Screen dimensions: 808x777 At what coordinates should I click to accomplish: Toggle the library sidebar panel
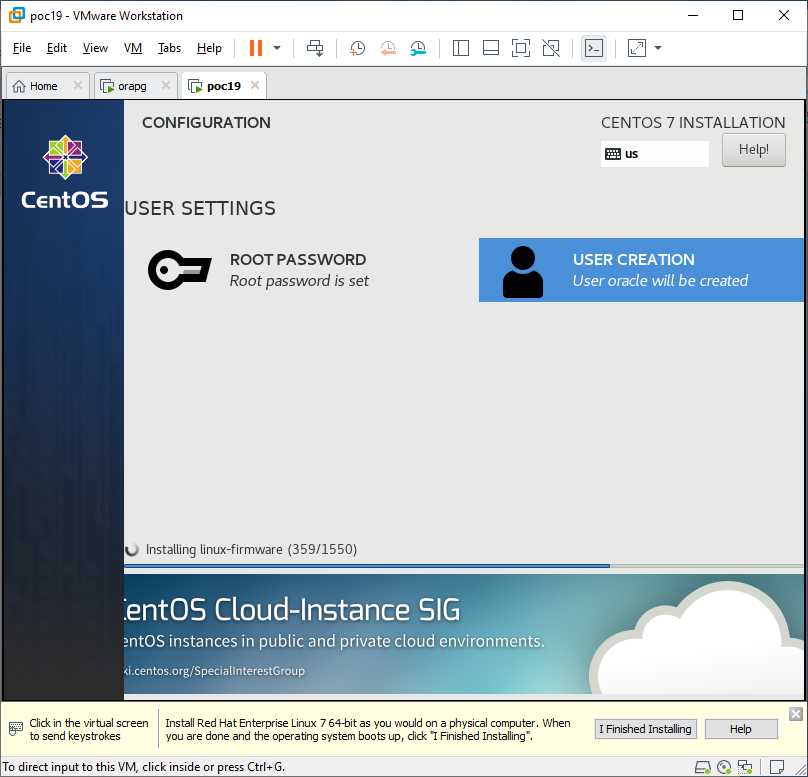(x=460, y=48)
